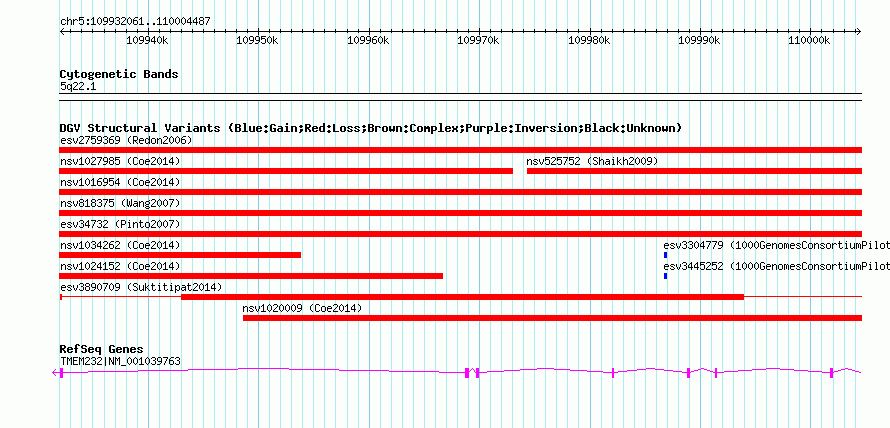Click the TMEM232|NM_001039763 gene label

point(120,361)
